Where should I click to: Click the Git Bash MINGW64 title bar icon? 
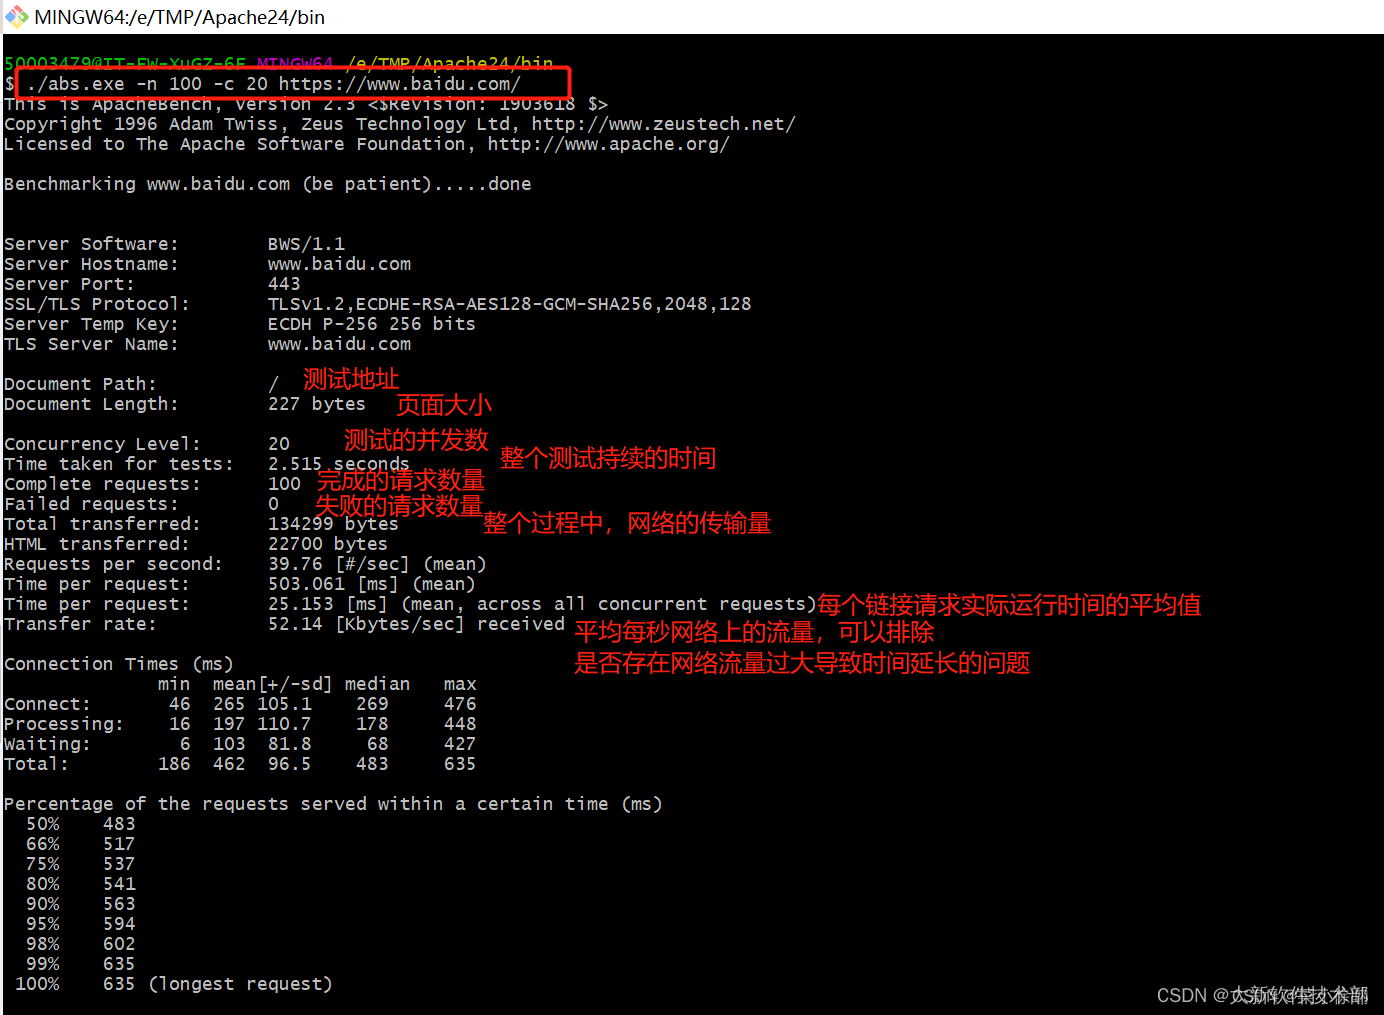pyautogui.click(x=16, y=16)
